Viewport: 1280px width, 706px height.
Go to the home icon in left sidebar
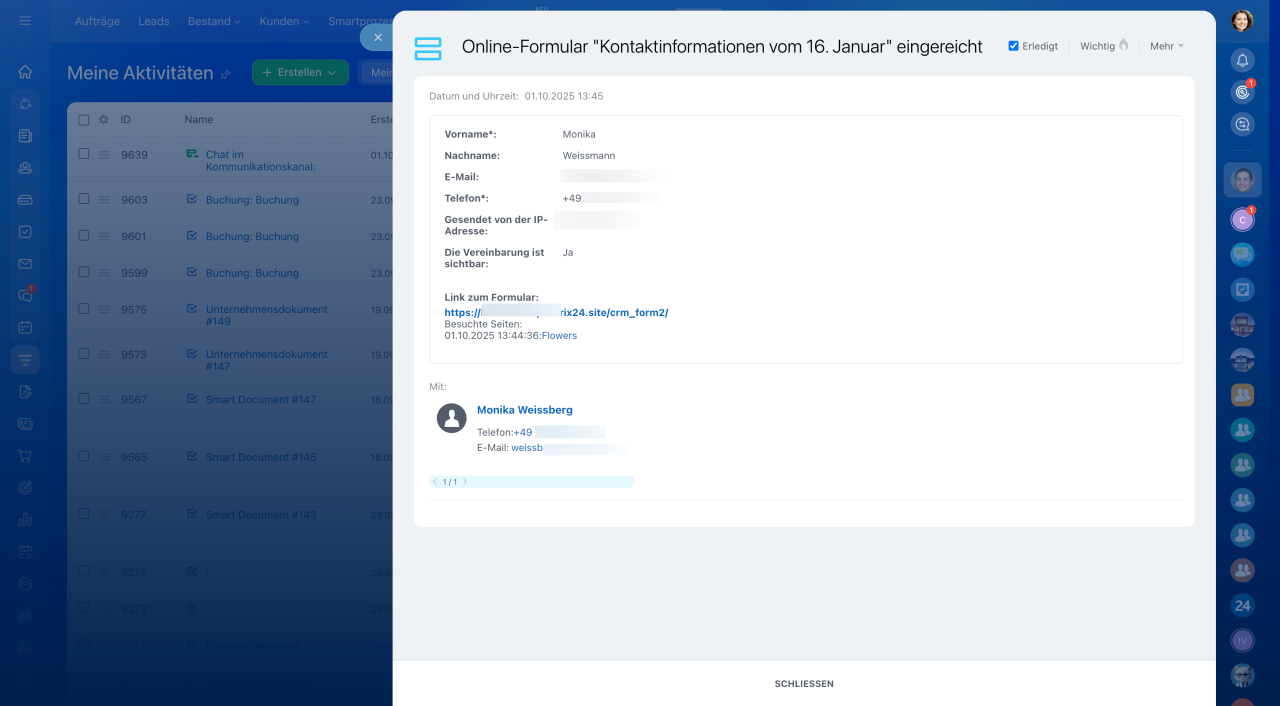[25, 72]
